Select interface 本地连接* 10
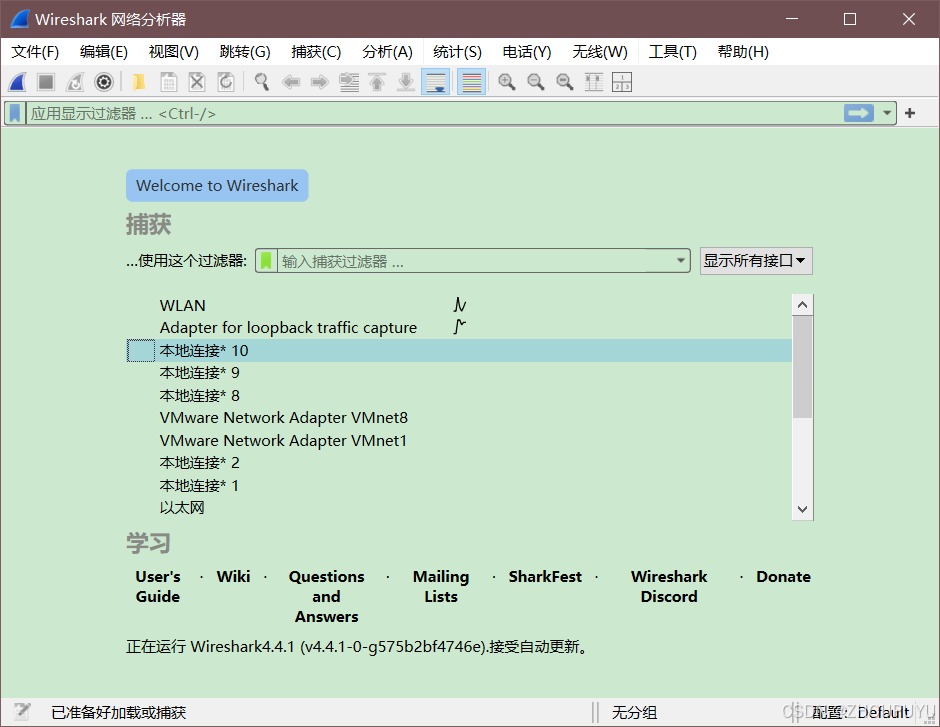 click(x=459, y=350)
